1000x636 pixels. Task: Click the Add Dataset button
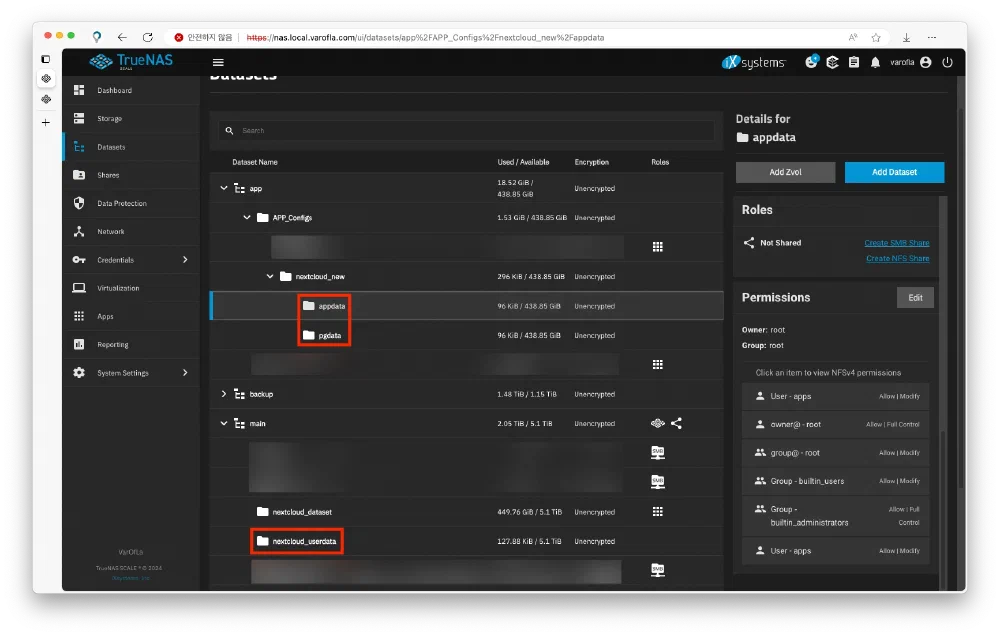click(x=893, y=172)
